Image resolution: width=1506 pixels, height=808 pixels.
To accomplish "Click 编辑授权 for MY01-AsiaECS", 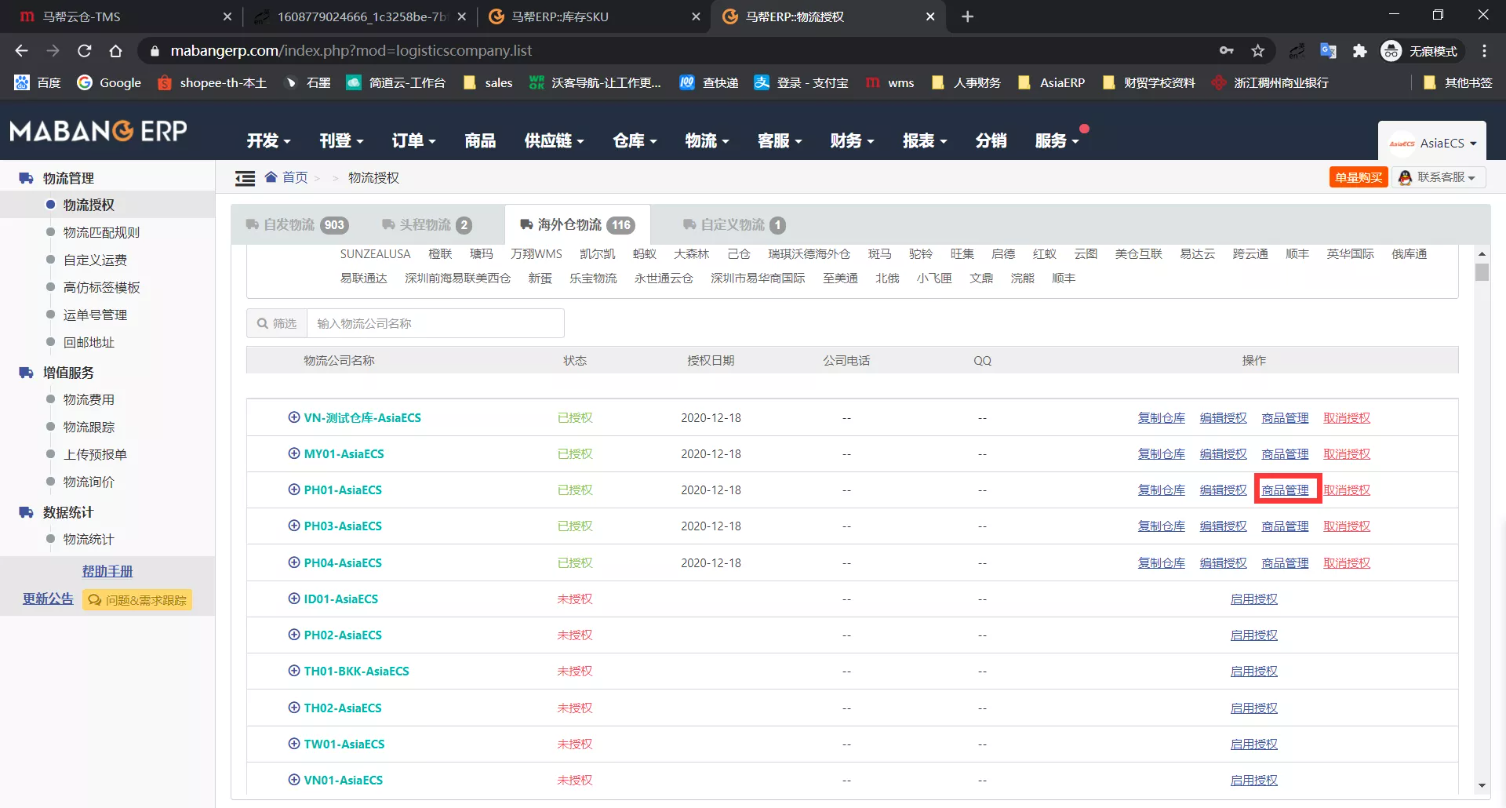I will pyautogui.click(x=1223, y=454).
